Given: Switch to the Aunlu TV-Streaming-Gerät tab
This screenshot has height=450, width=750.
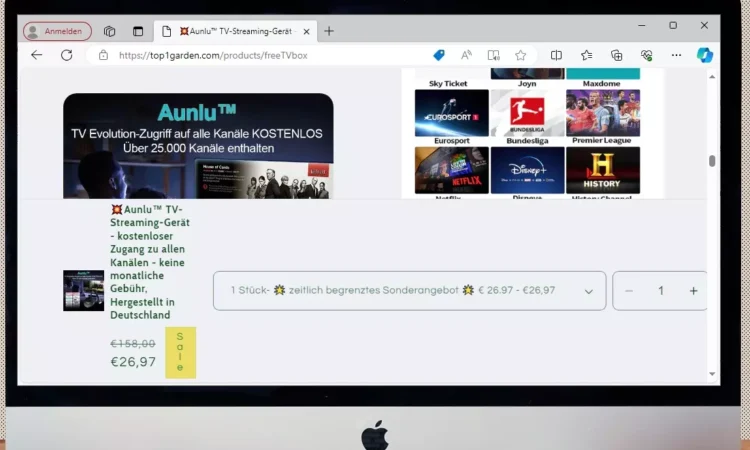Looking at the screenshot, I should click(x=235, y=32).
